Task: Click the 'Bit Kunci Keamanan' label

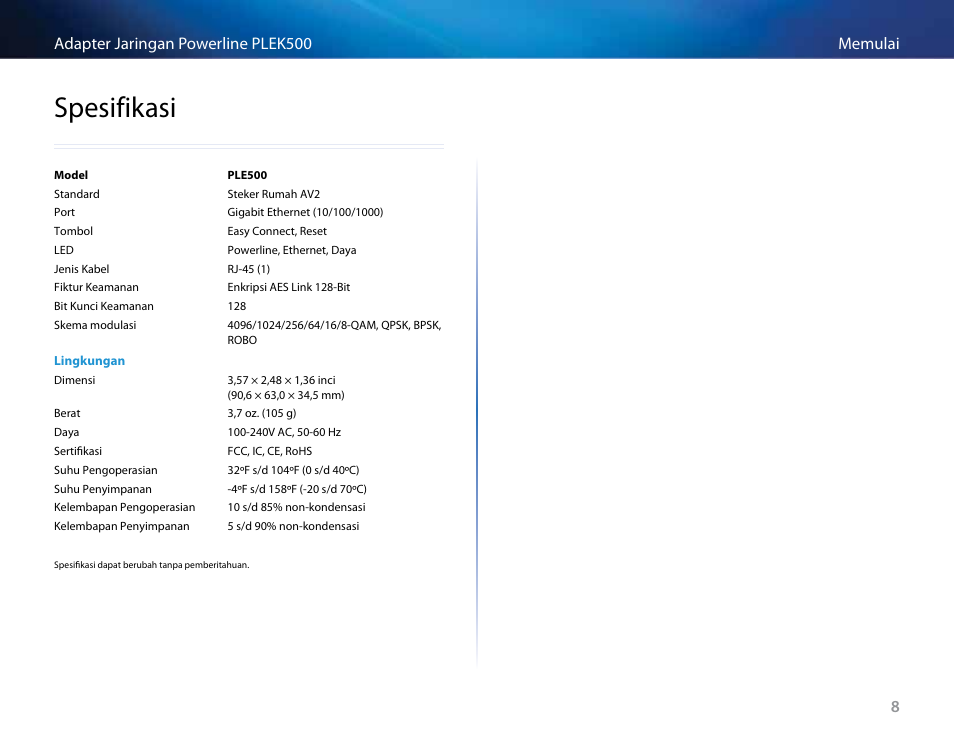Action: [103, 306]
